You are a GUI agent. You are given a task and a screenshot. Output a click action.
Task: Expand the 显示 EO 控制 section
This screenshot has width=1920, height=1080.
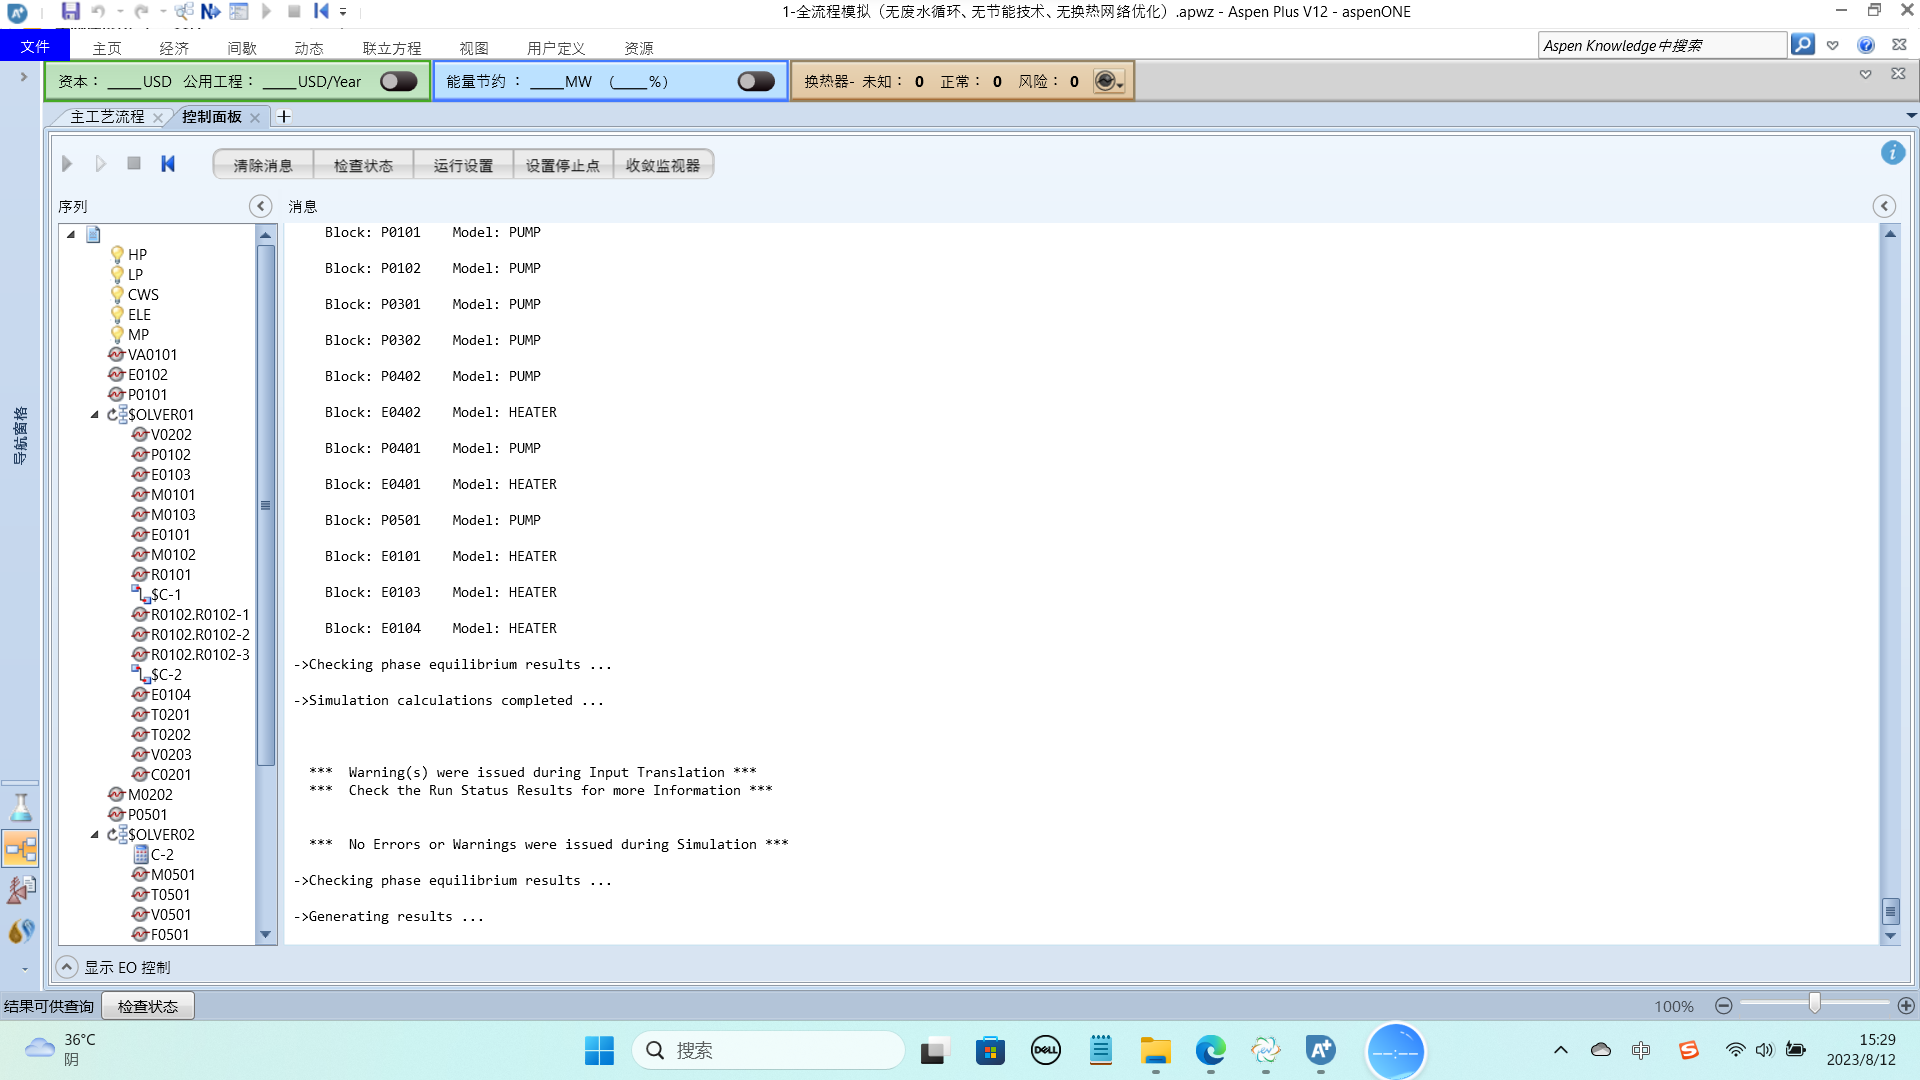pyautogui.click(x=67, y=967)
